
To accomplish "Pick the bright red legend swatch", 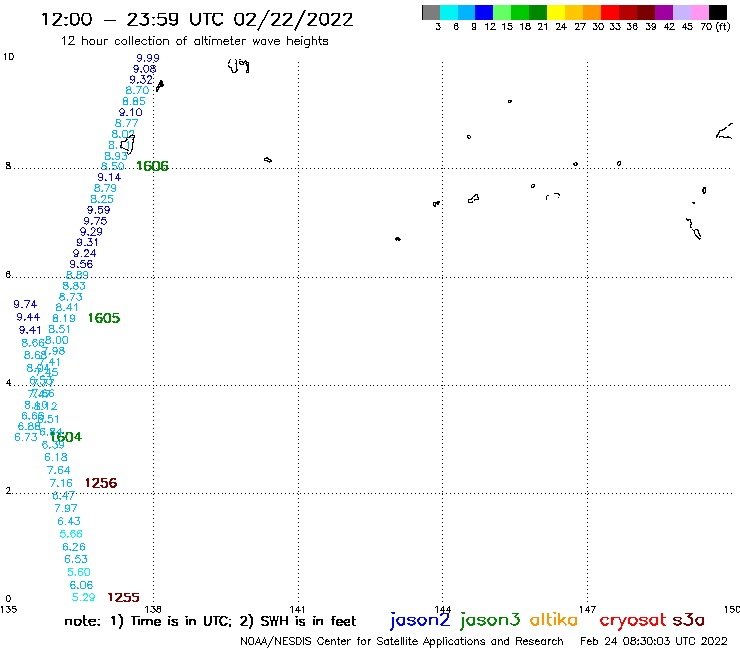I will (609, 12).
